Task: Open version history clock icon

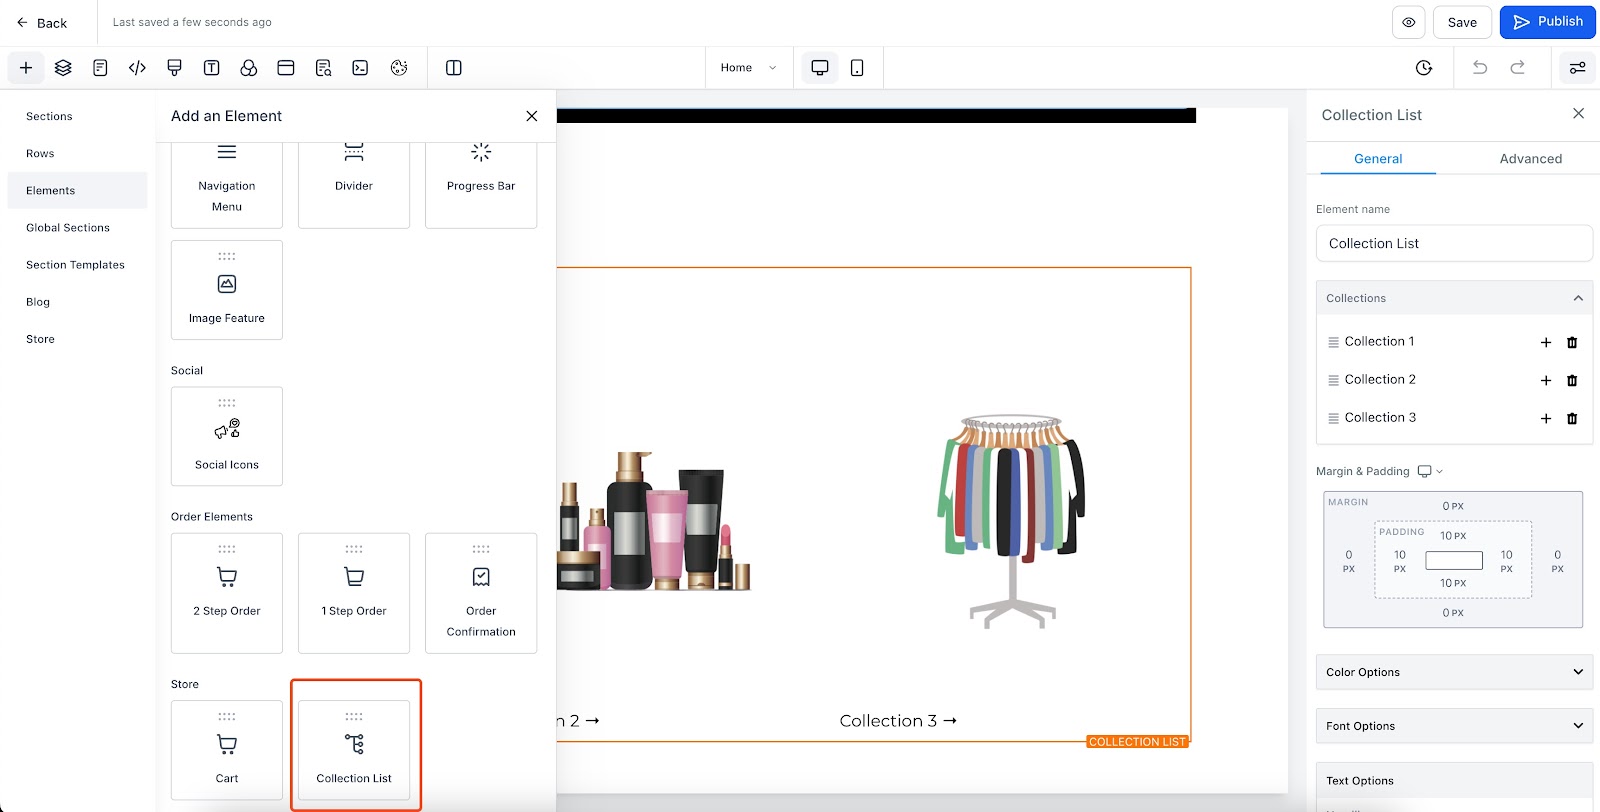Action: click(x=1424, y=68)
